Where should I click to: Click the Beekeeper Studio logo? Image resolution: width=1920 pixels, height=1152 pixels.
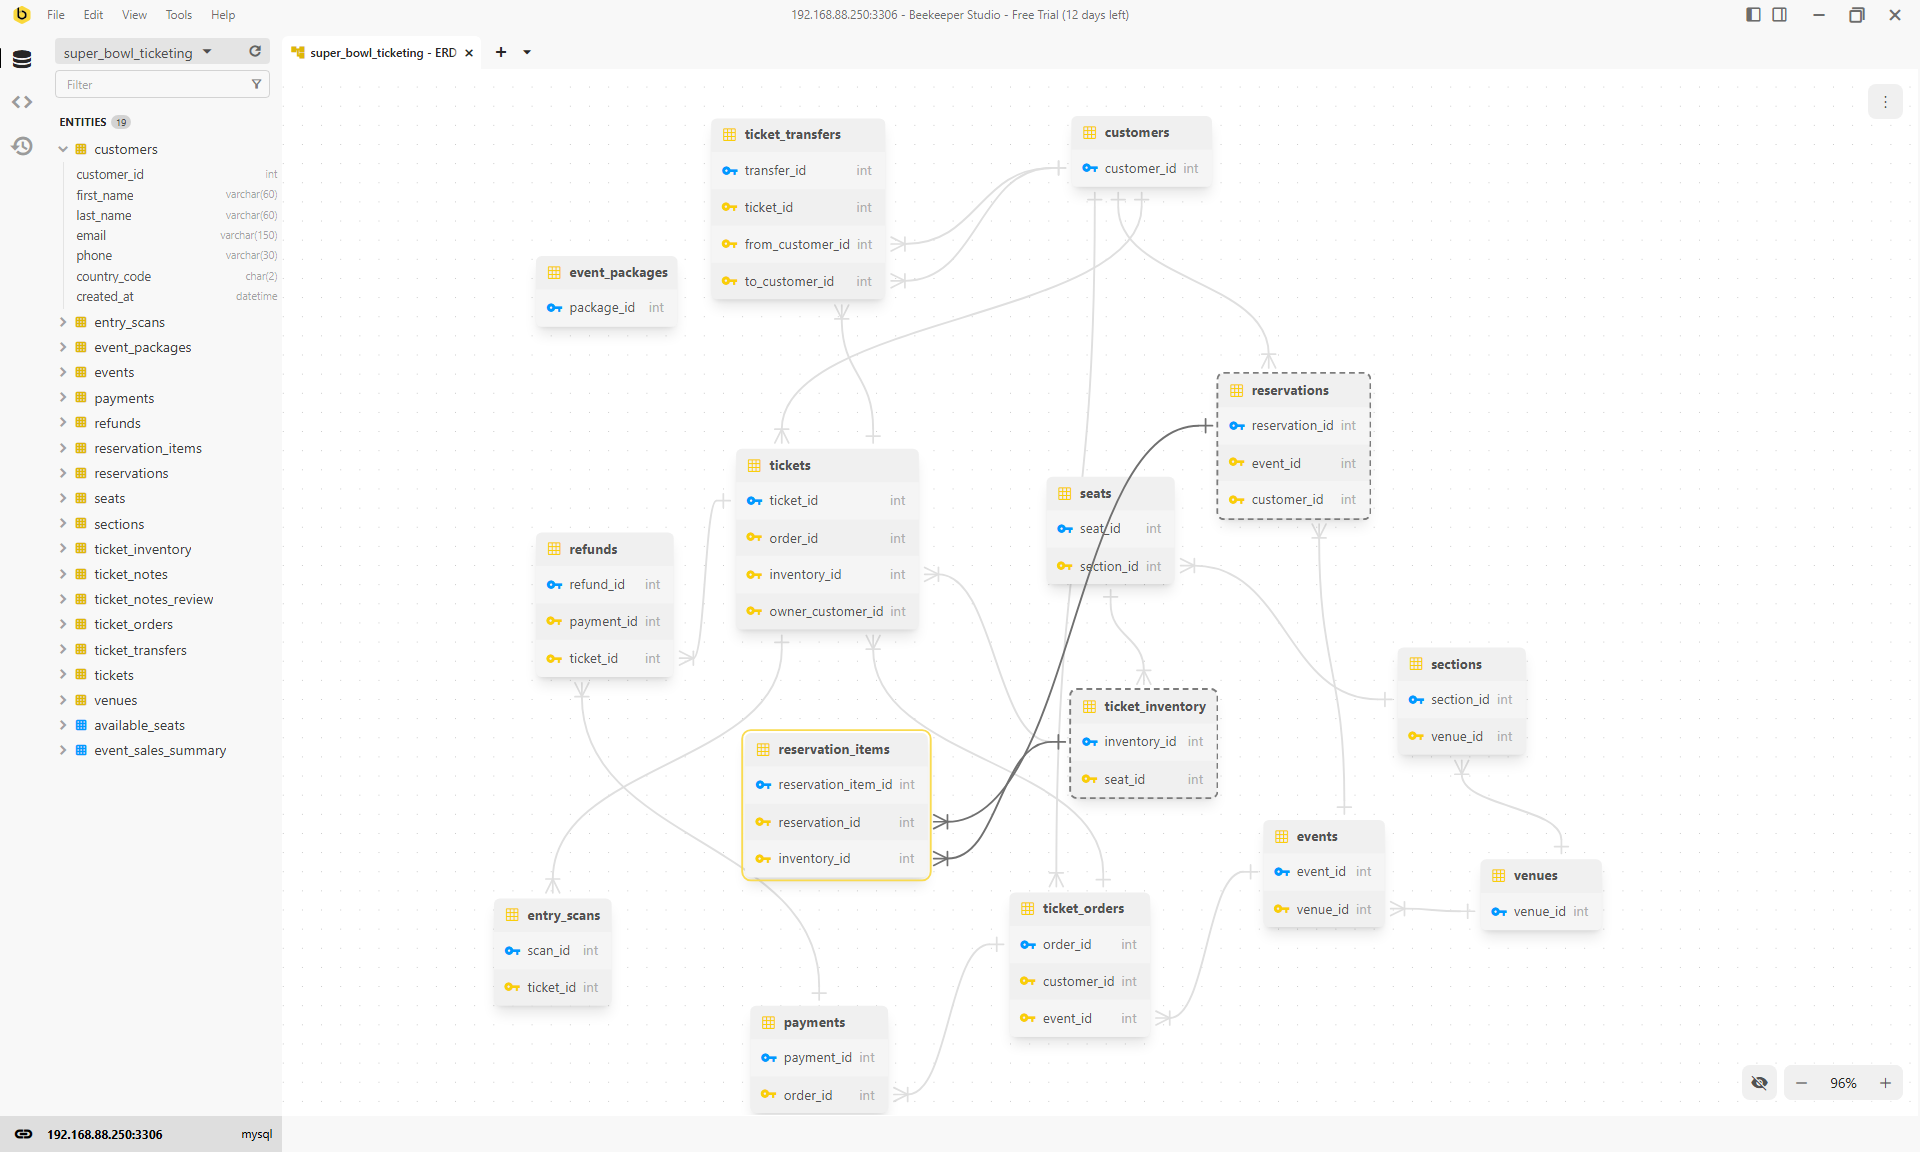pos(21,14)
